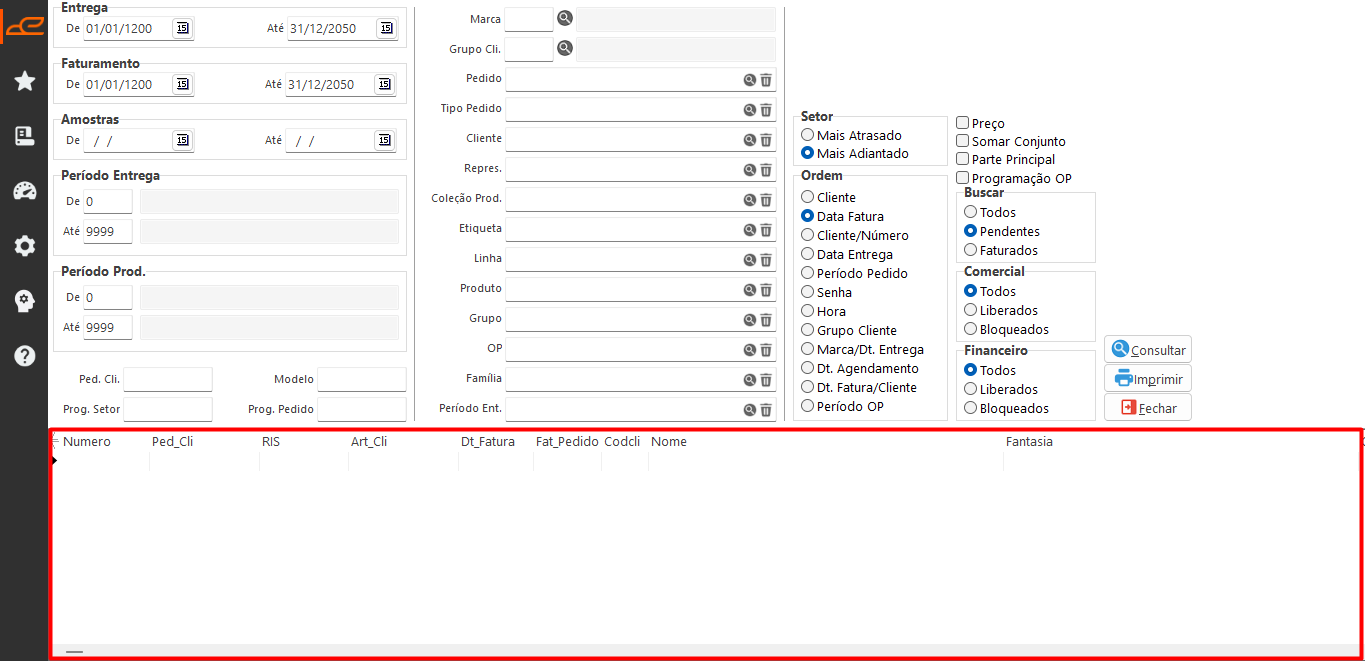This screenshot has height=661, width=1365.
Task: Open calendar picker for Entrega De date
Action: 182,28
